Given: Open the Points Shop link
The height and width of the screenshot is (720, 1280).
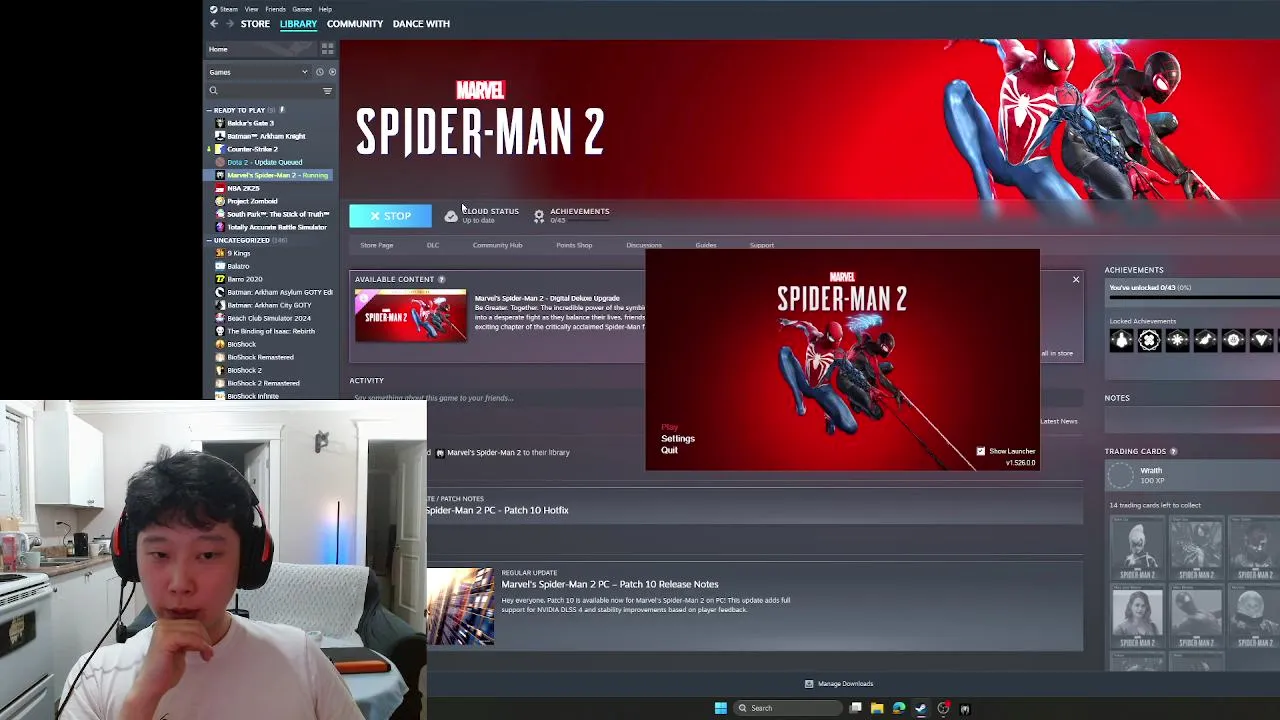Looking at the screenshot, I should click(x=574, y=245).
